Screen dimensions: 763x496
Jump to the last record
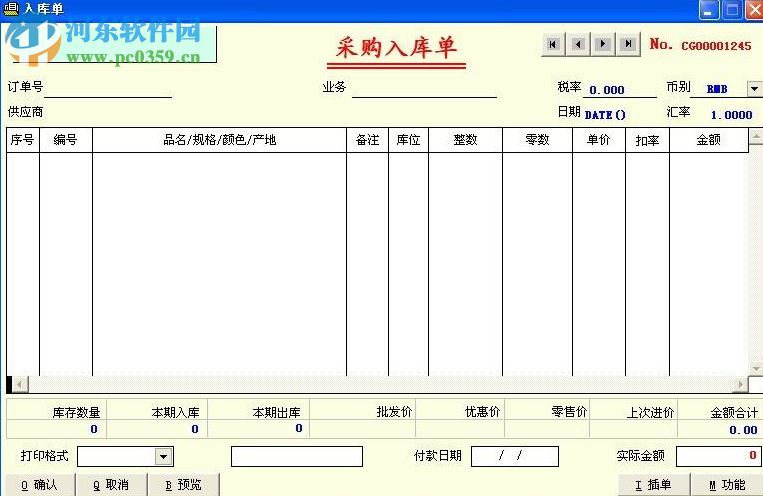629,45
